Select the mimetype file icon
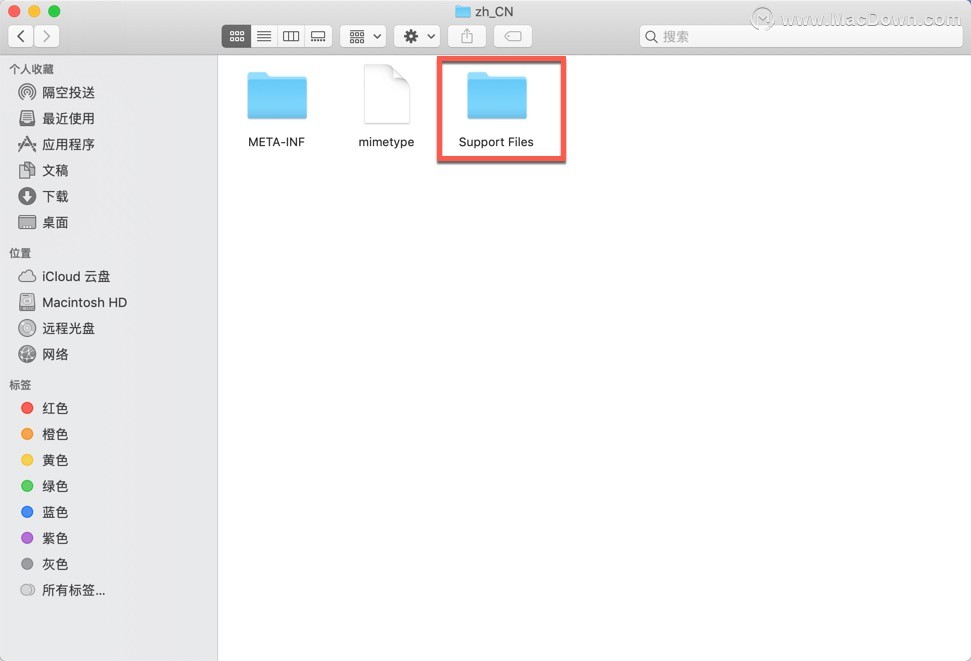This screenshot has height=661, width=971. (x=386, y=94)
